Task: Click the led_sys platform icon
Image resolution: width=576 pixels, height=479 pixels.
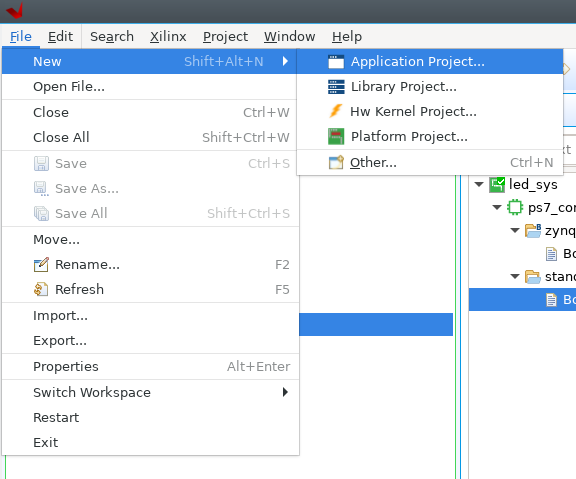Action: [x=497, y=184]
